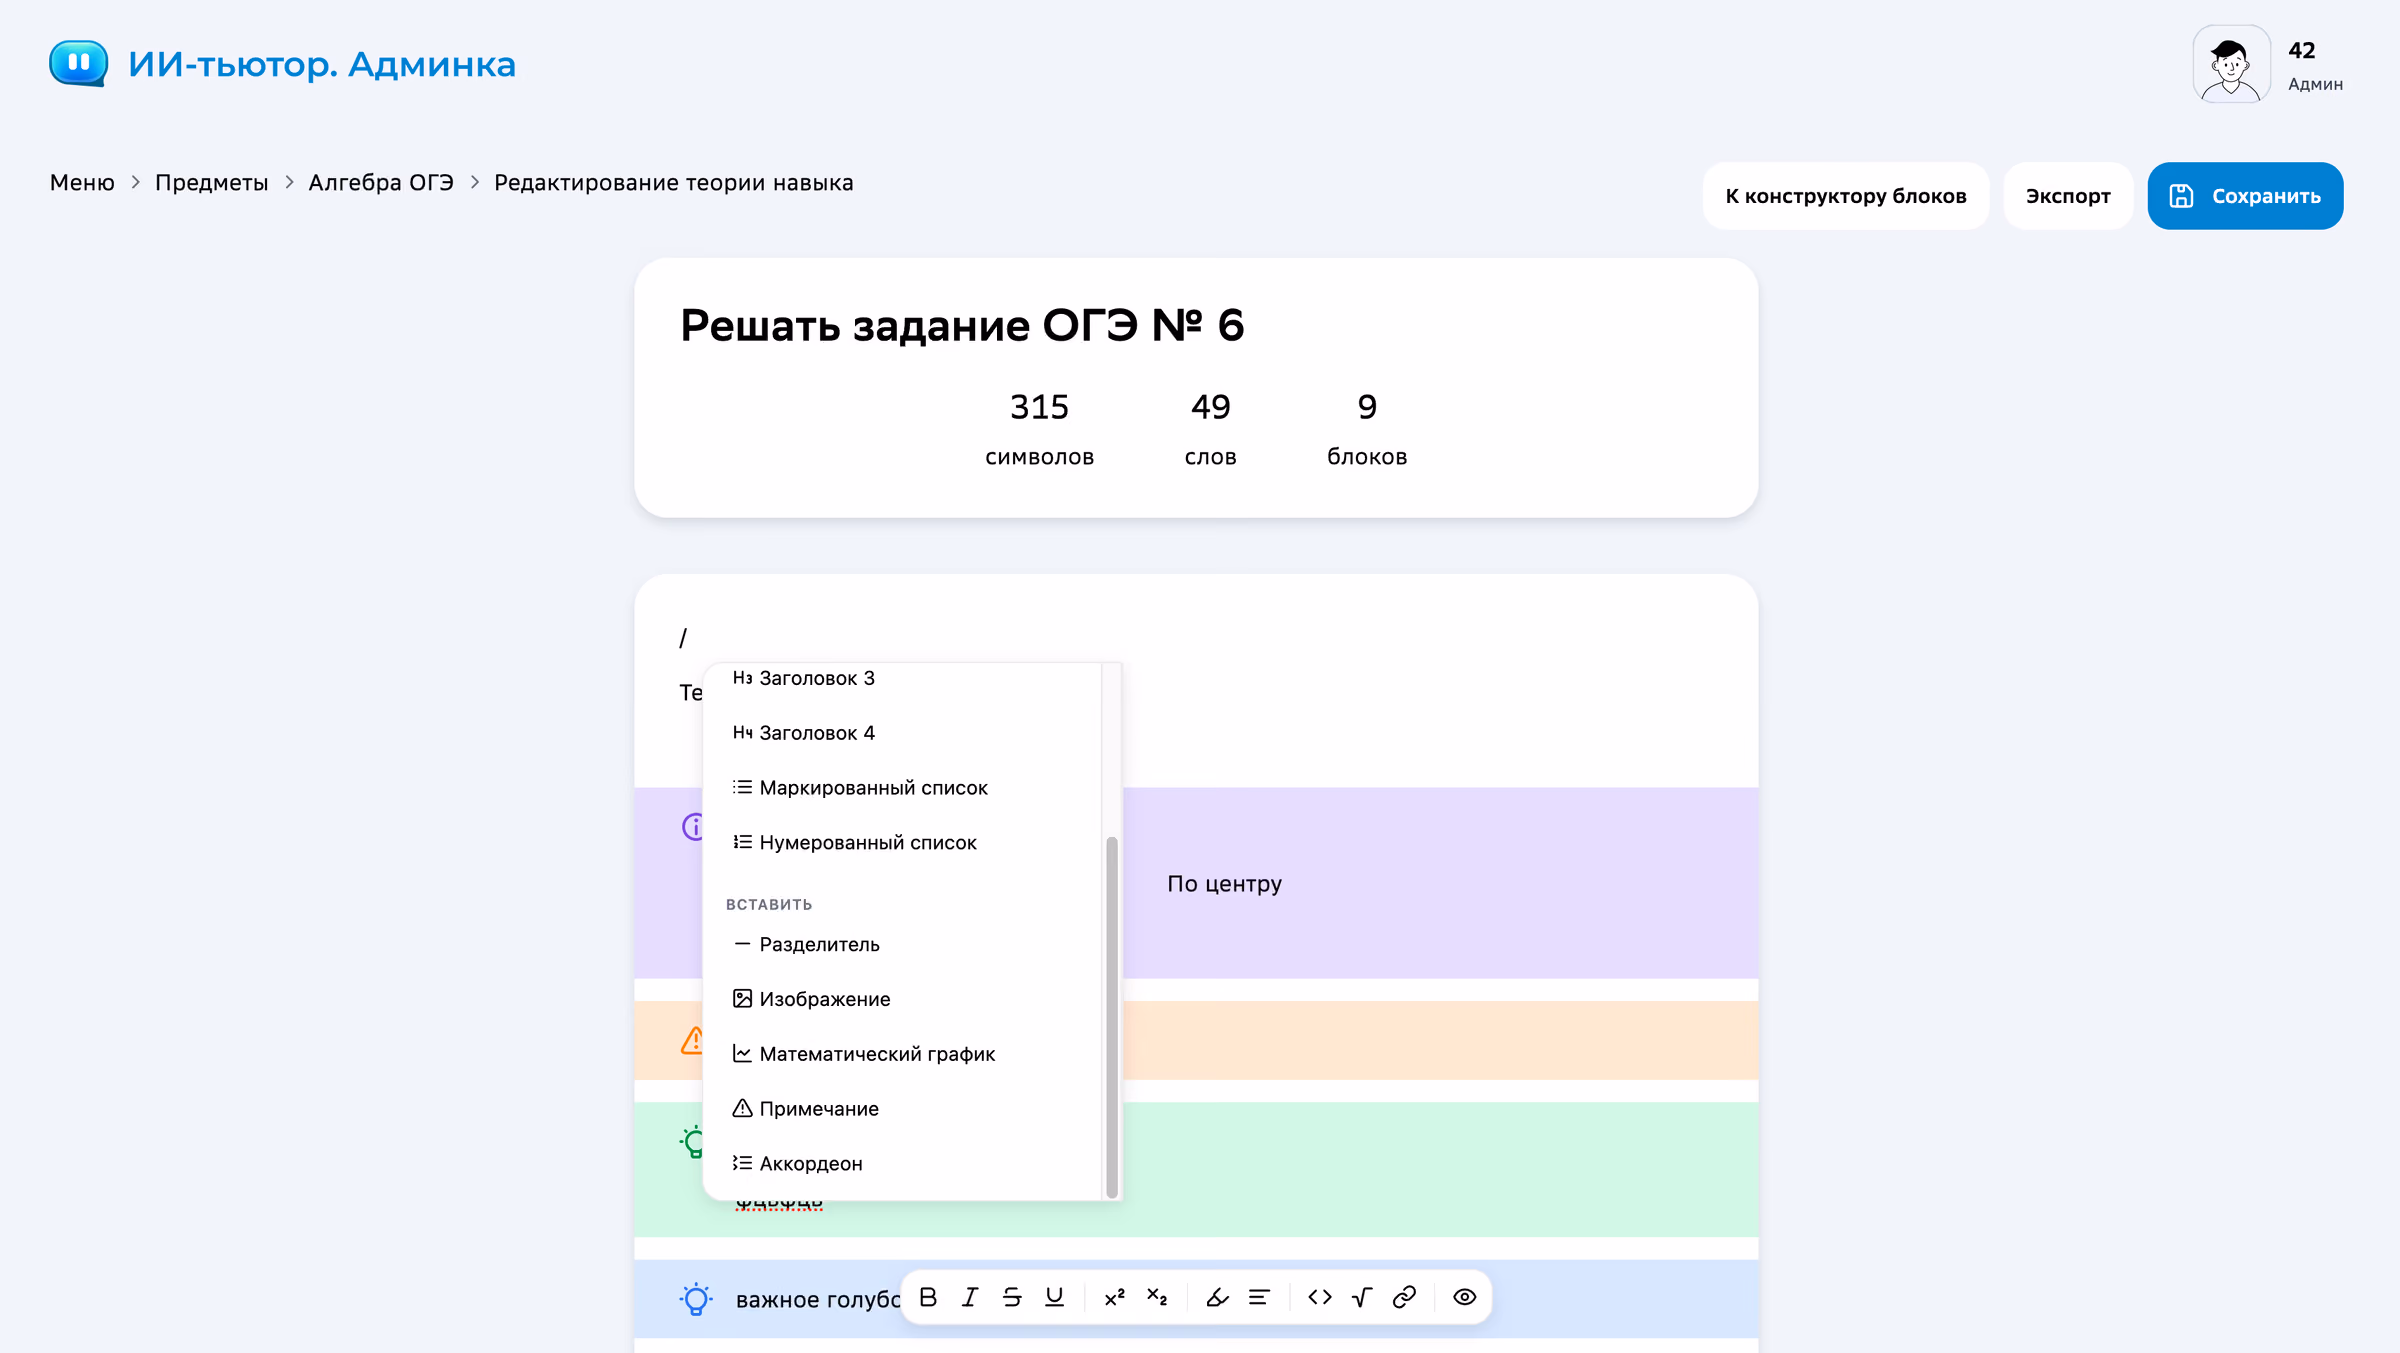Viewport: 2400px width, 1353px height.
Task: Insert Математический график block
Action: (902, 1054)
